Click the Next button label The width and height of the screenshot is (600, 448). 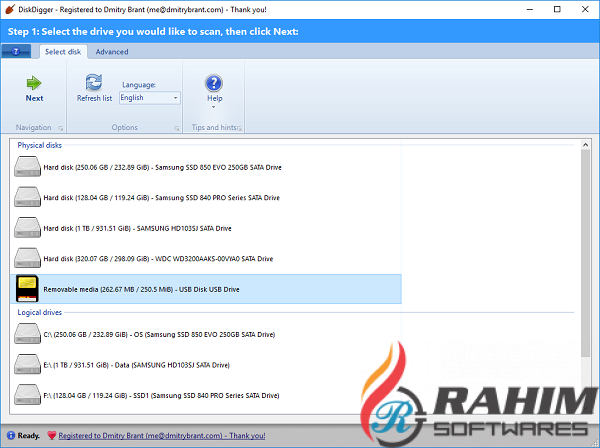click(x=34, y=98)
